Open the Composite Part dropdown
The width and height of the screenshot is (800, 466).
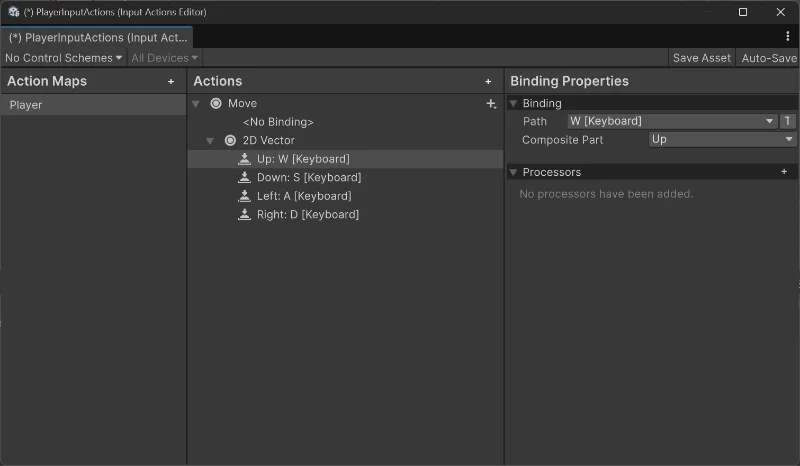(x=721, y=140)
